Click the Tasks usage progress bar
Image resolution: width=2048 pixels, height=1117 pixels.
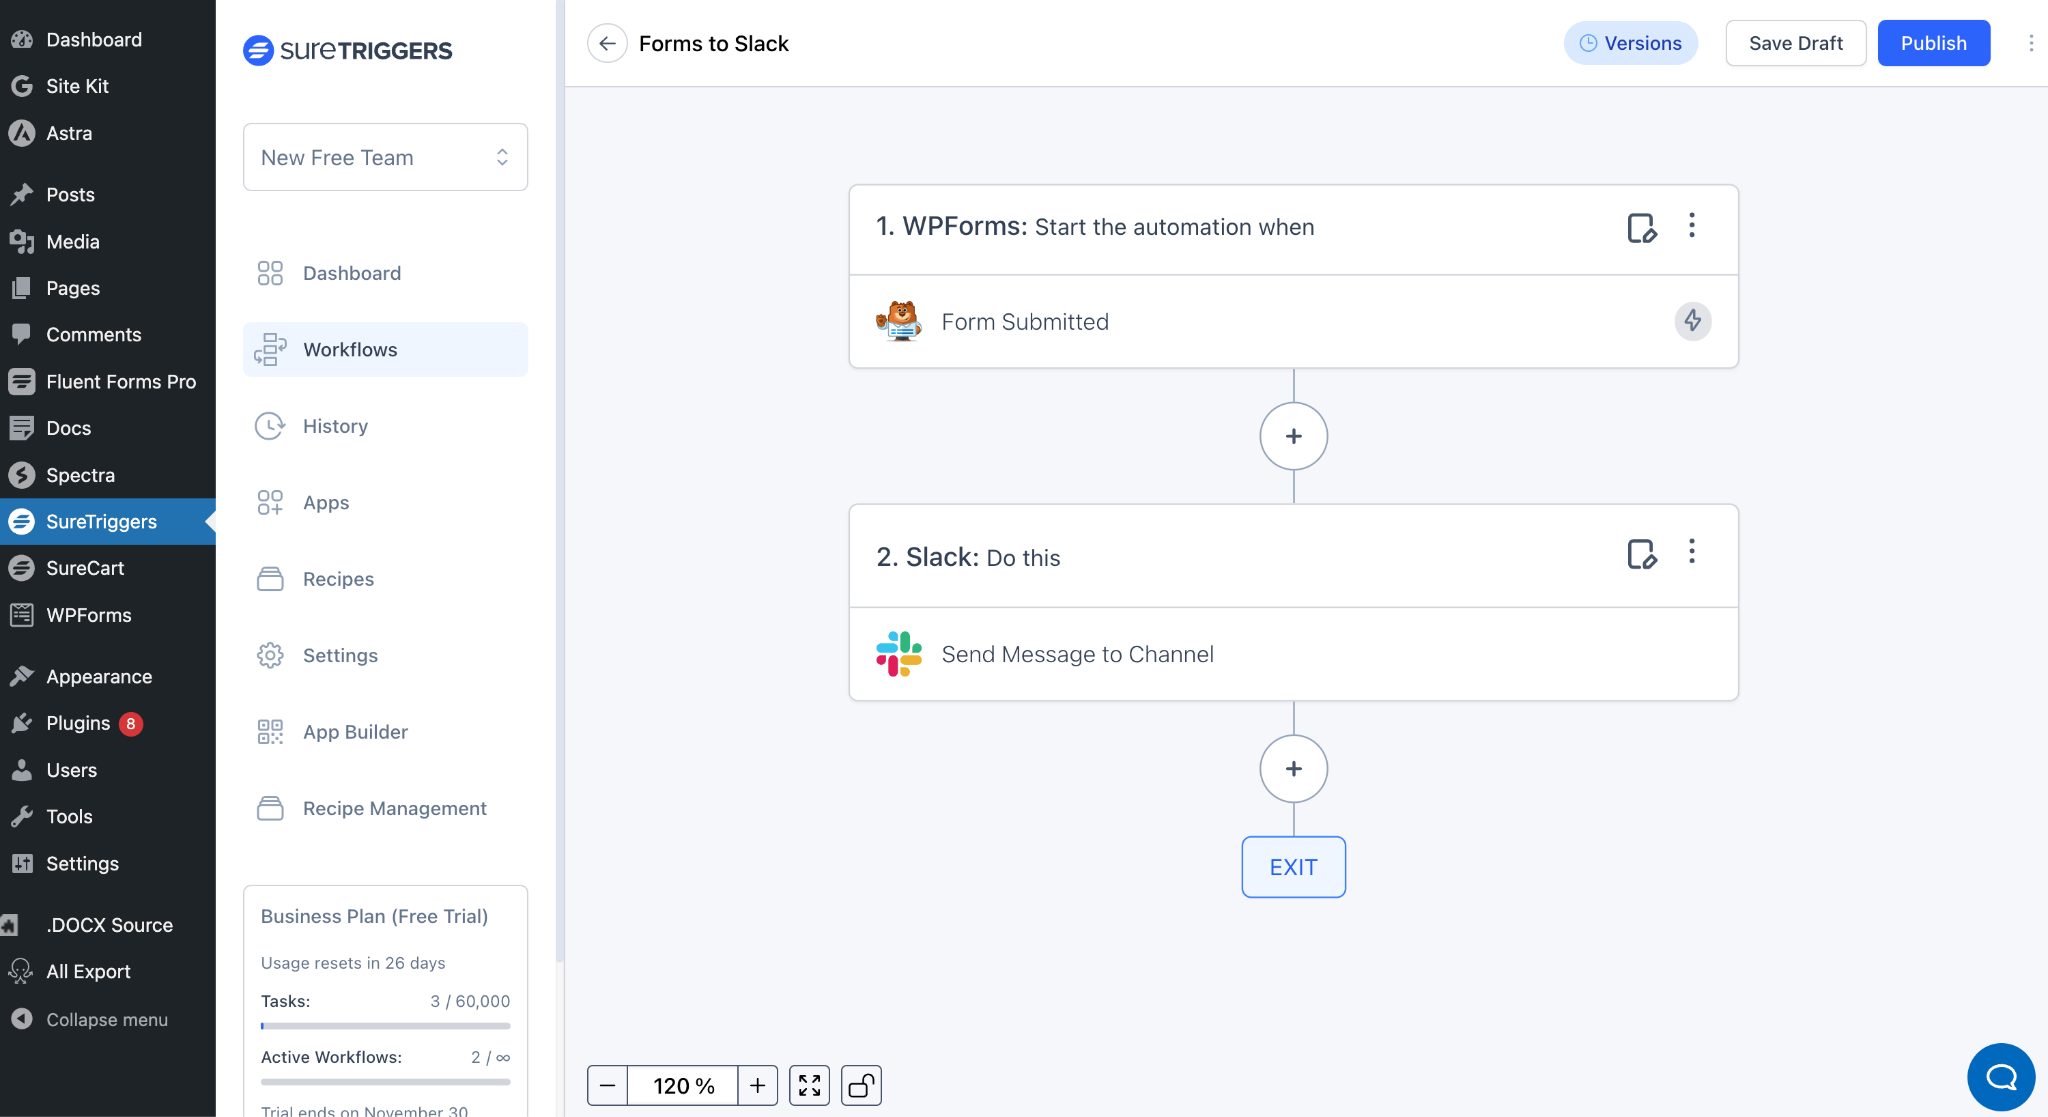(x=385, y=1026)
